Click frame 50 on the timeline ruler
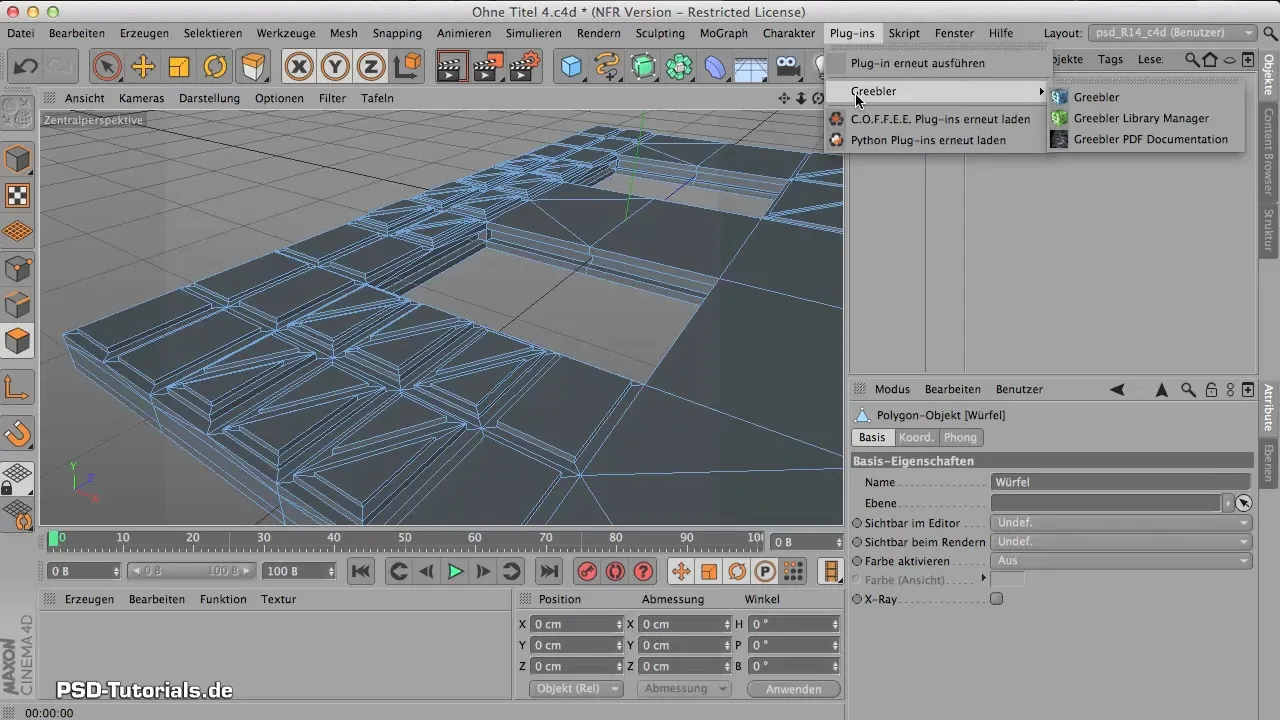Screen dimensions: 1280x720 (x=405, y=539)
